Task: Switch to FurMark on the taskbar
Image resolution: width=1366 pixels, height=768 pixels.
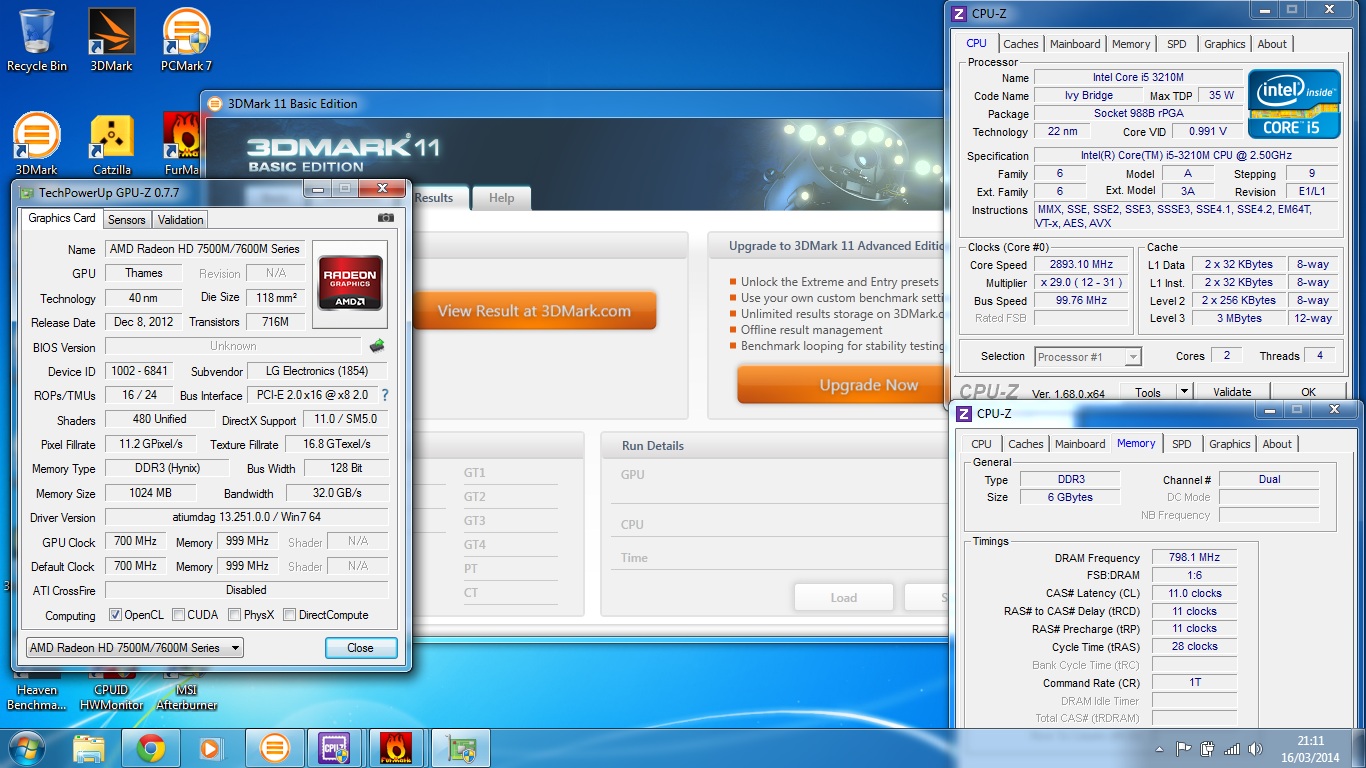Action: (x=396, y=747)
